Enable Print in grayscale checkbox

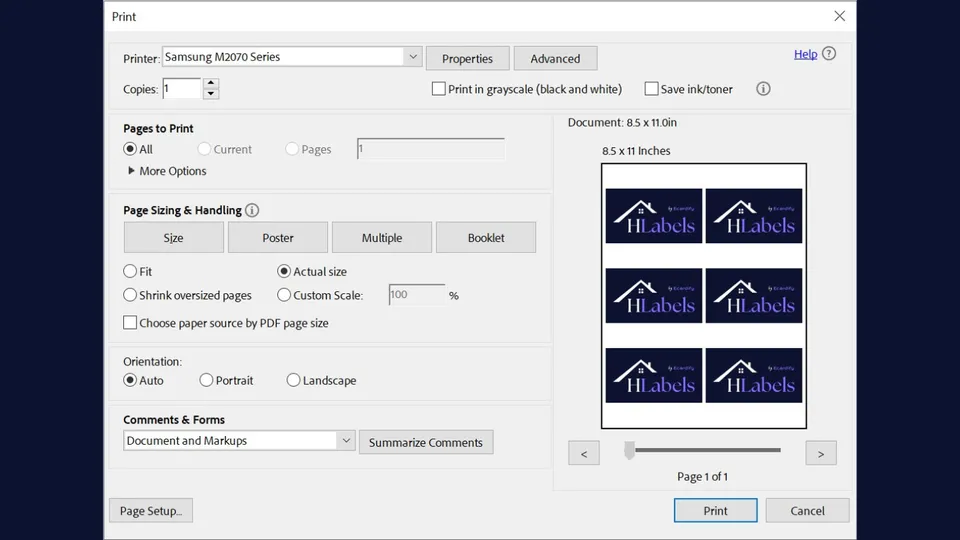tap(438, 89)
